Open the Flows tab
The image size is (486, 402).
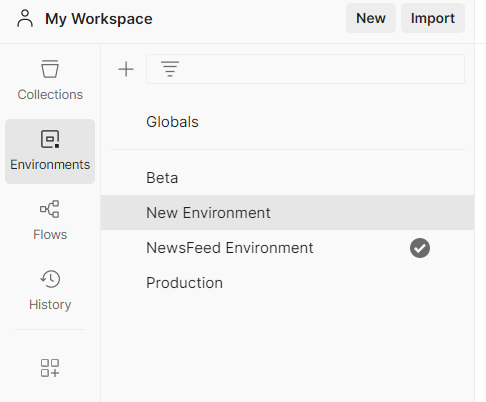pos(50,220)
